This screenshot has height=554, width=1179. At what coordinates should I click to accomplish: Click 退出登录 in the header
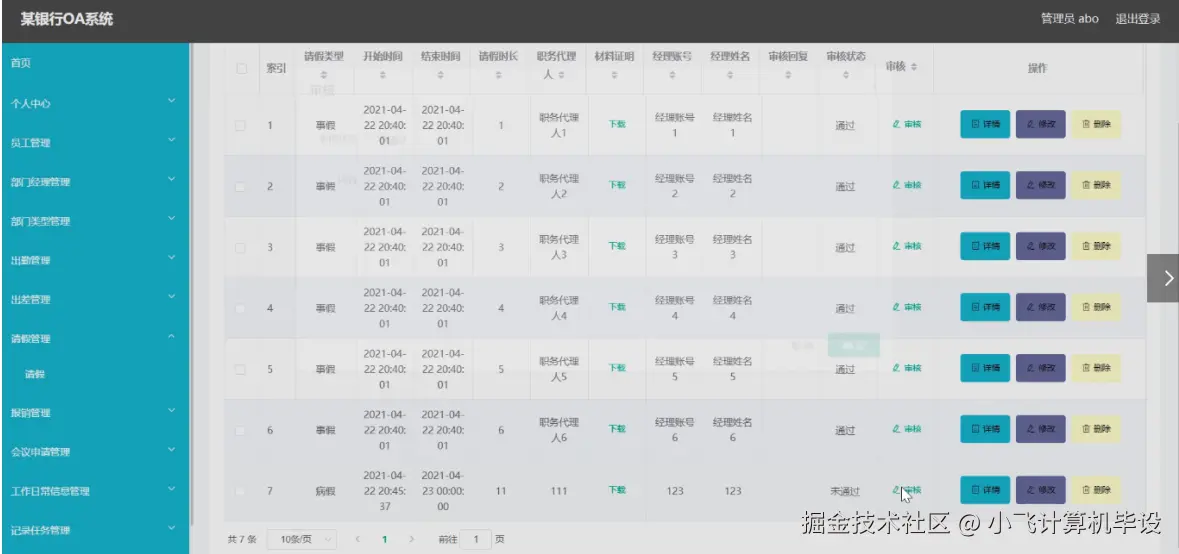(1138, 20)
